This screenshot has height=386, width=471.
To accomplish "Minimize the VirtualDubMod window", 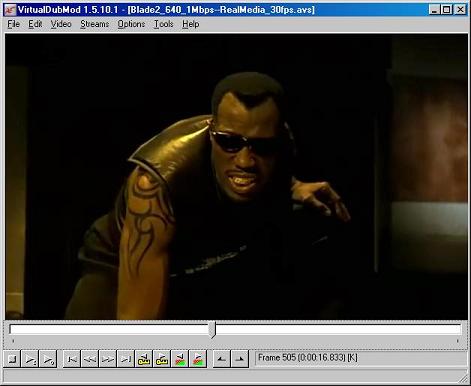I will coord(434,10).
